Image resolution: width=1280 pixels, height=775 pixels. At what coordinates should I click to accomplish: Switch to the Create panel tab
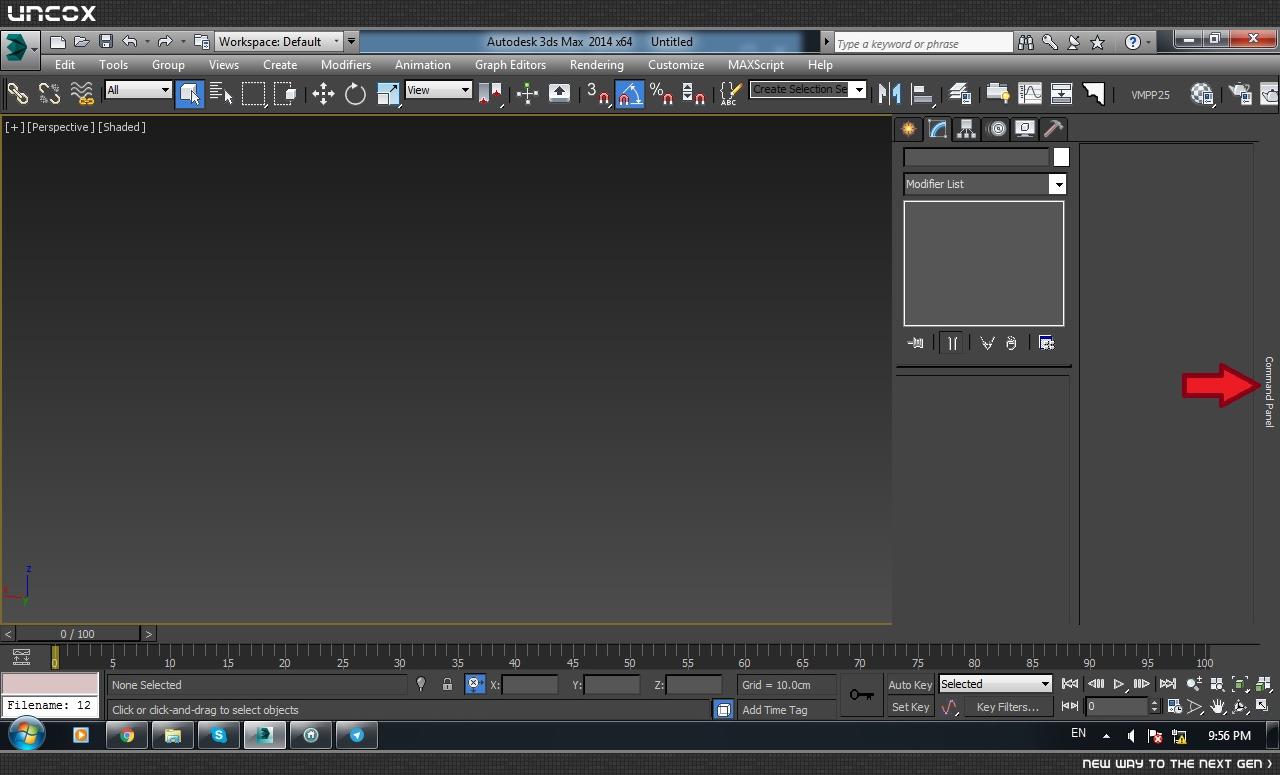[908, 129]
